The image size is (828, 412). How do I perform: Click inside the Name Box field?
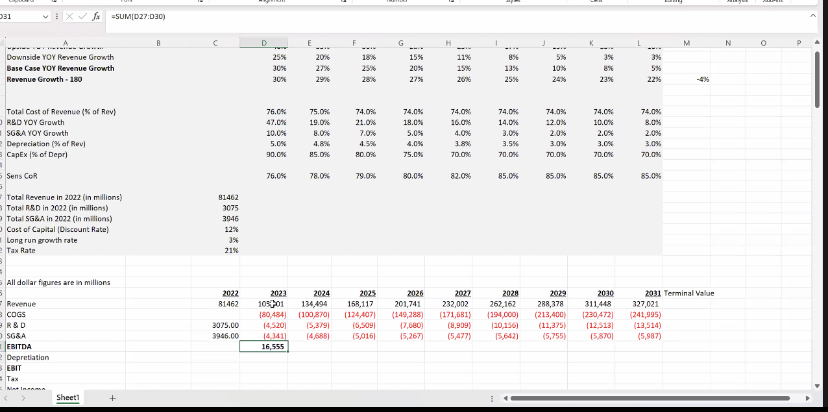coord(20,16)
